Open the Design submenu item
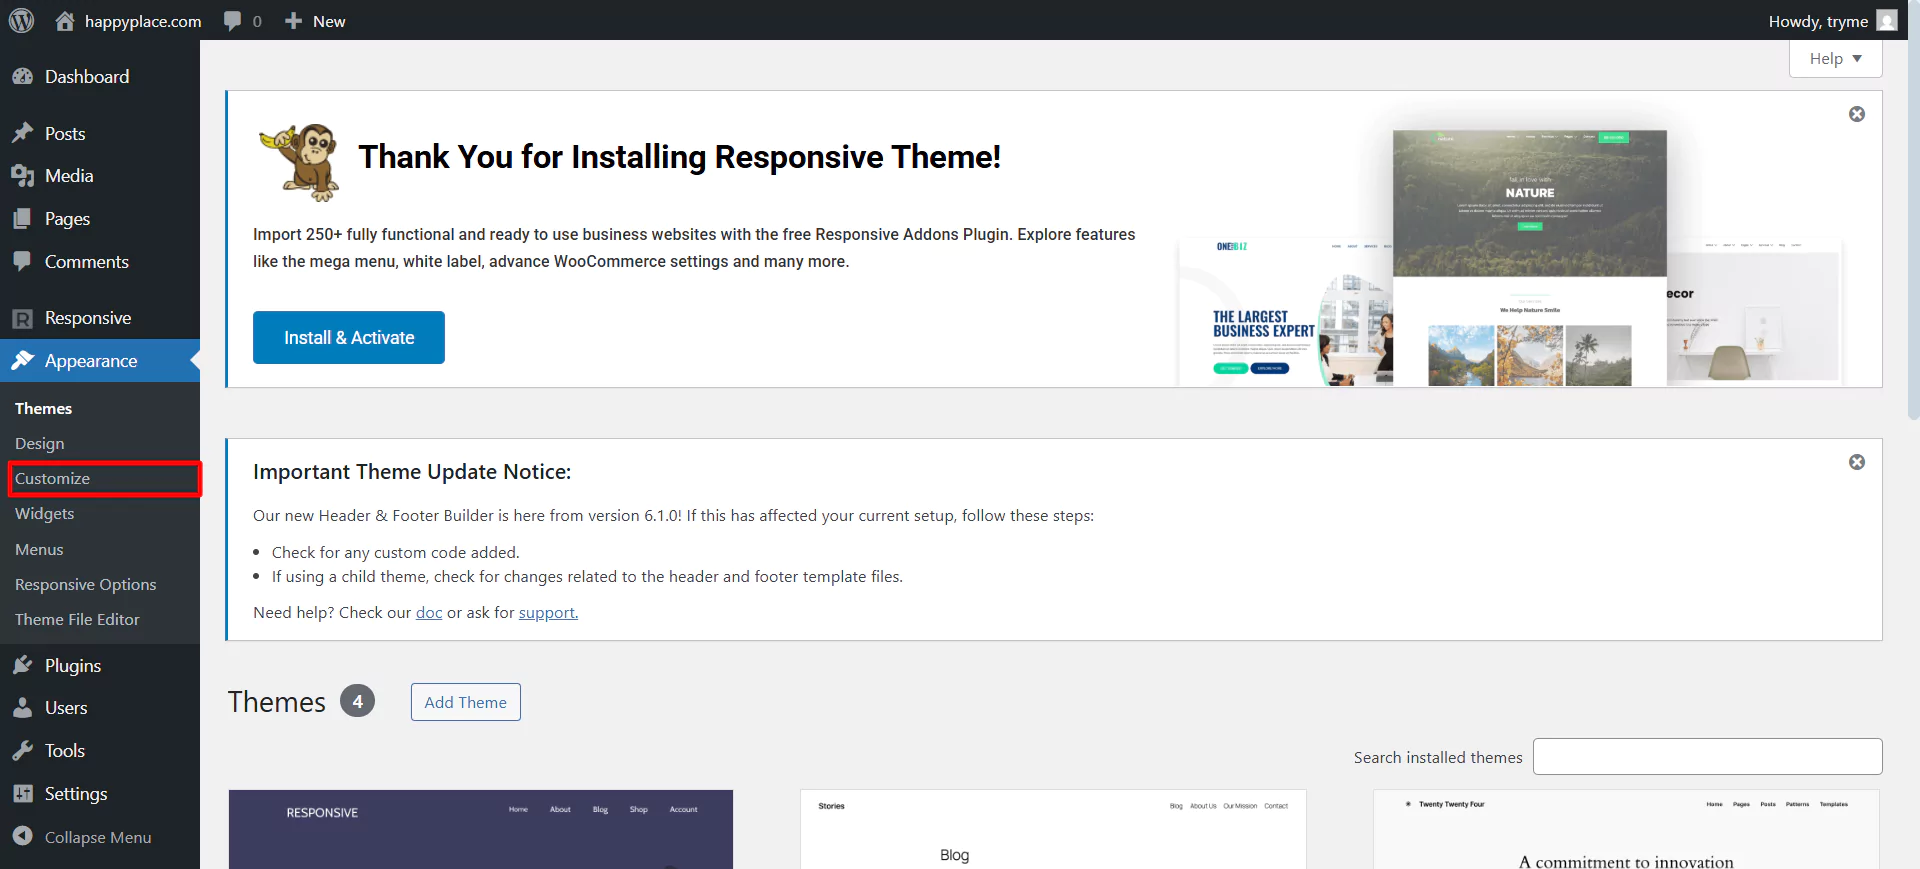The height and width of the screenshot is (869, 1920). 40,443
